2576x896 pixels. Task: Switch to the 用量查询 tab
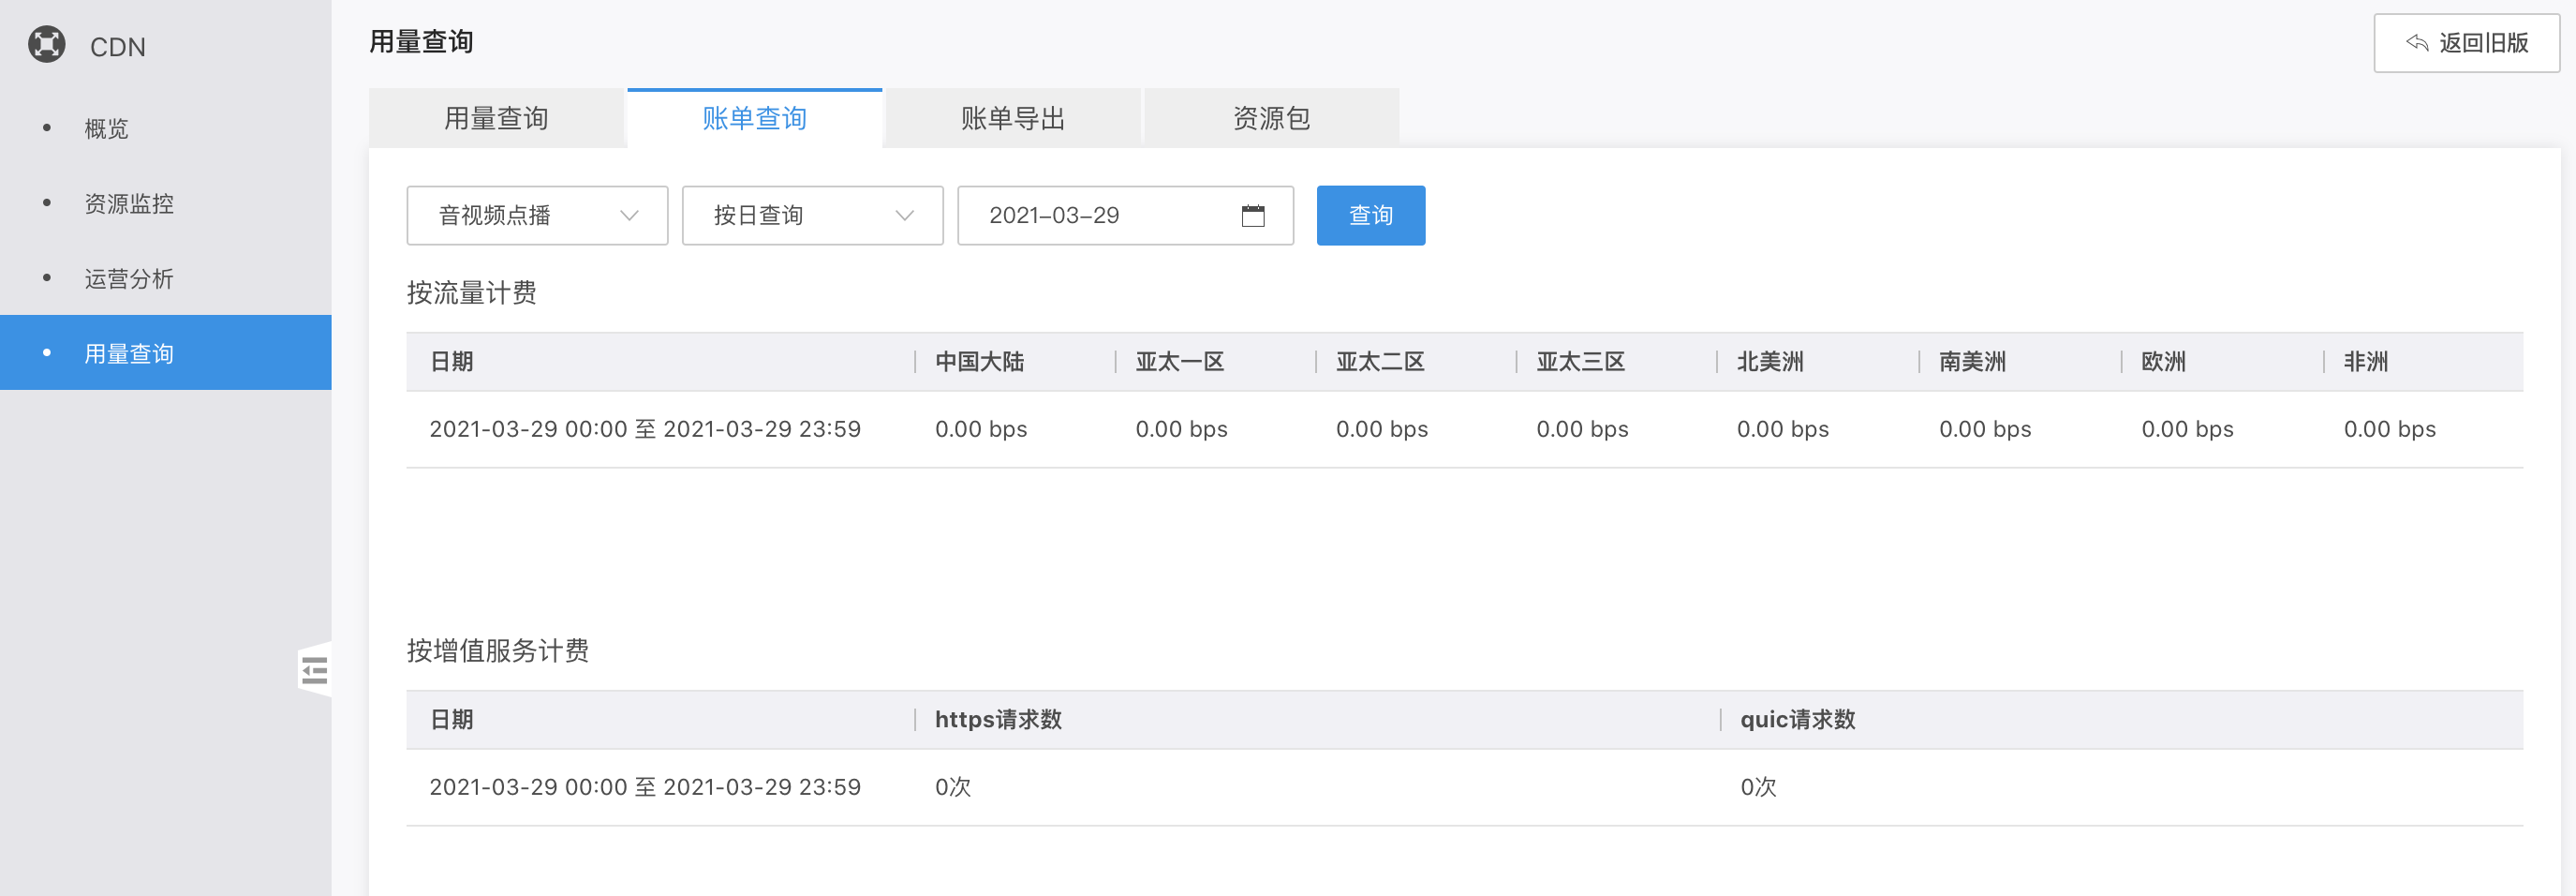tap(496, 119)
